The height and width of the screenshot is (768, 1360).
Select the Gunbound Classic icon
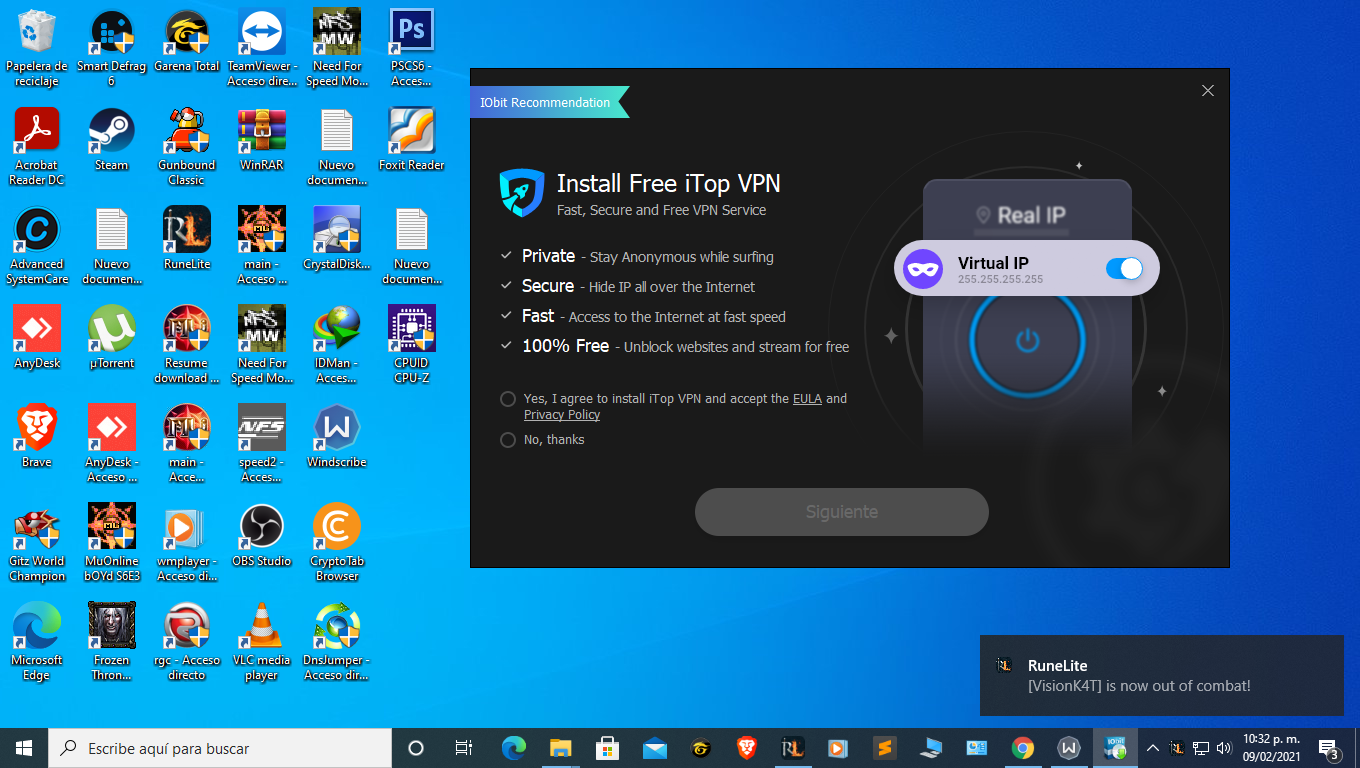pyautogui.click(x=187, y=147)
